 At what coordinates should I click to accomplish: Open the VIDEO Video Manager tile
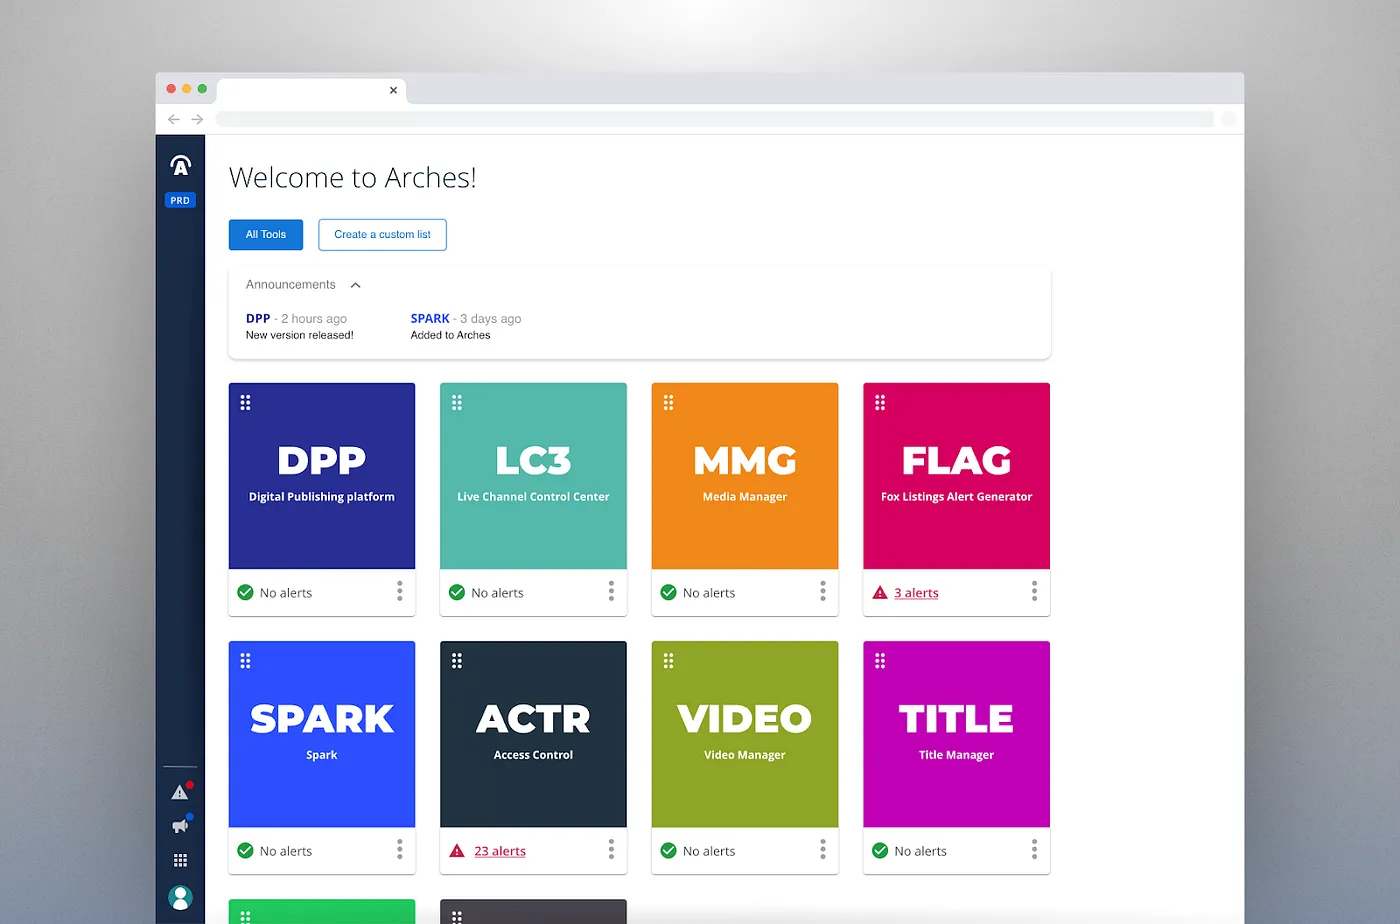(745, 734)
